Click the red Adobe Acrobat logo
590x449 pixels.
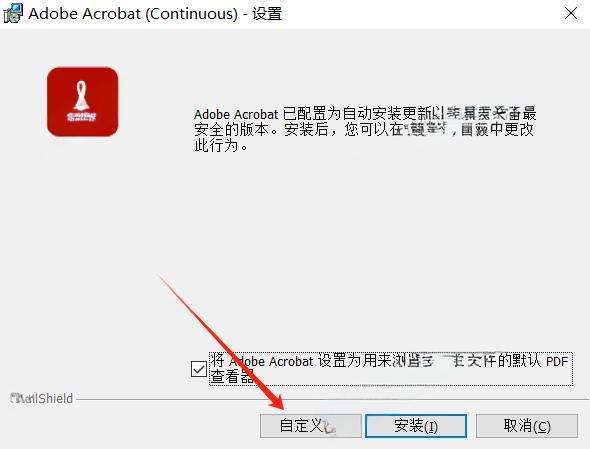click(82, 102)
